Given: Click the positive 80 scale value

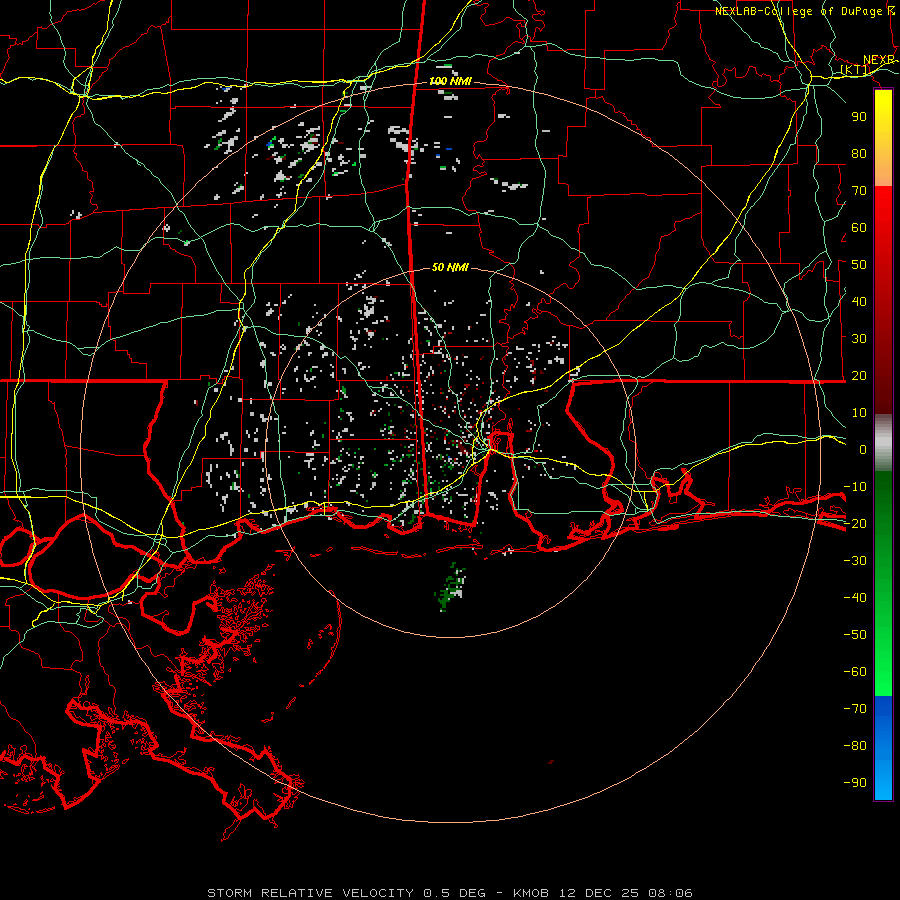Looking at the screenshot, I should click(x=859, y=153).
